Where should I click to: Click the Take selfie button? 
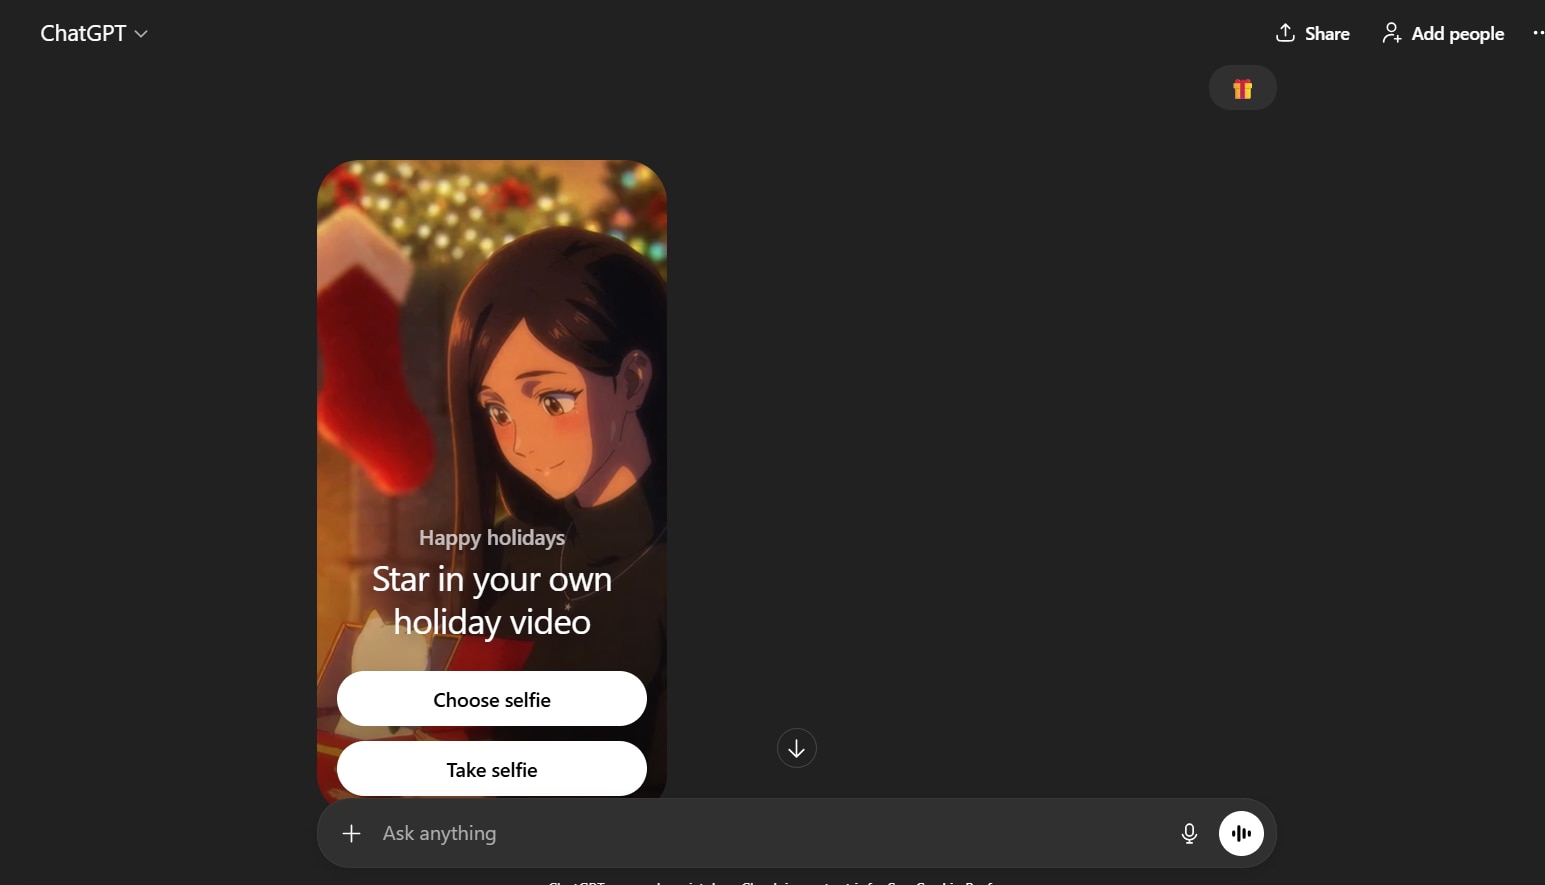click(492, 769)
